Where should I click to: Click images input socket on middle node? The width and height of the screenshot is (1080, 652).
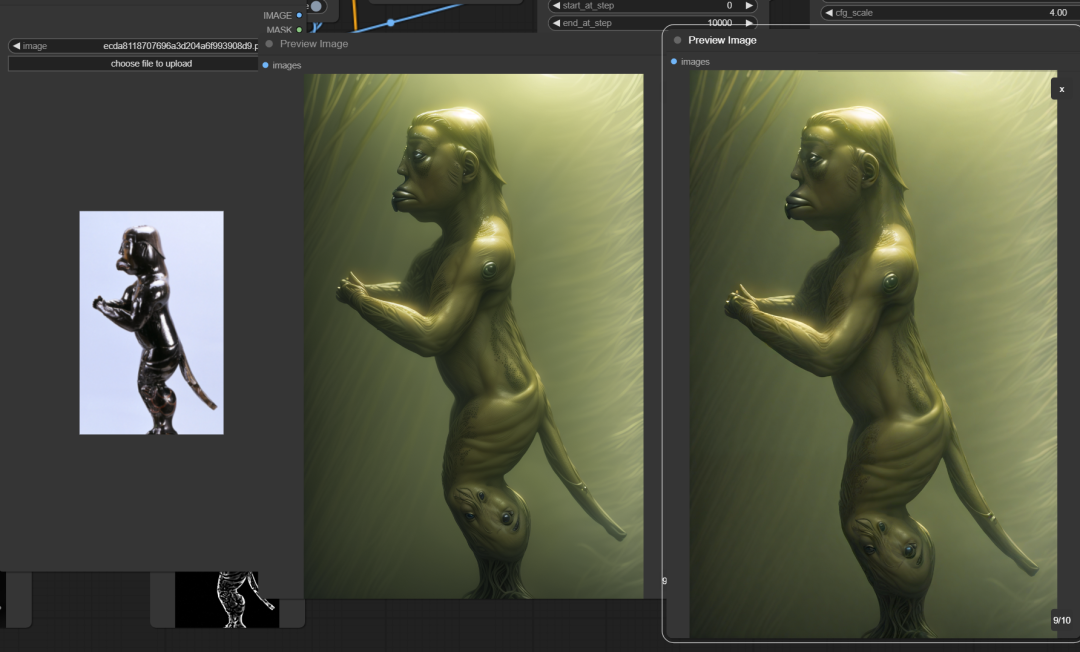(x=265, y=65)
